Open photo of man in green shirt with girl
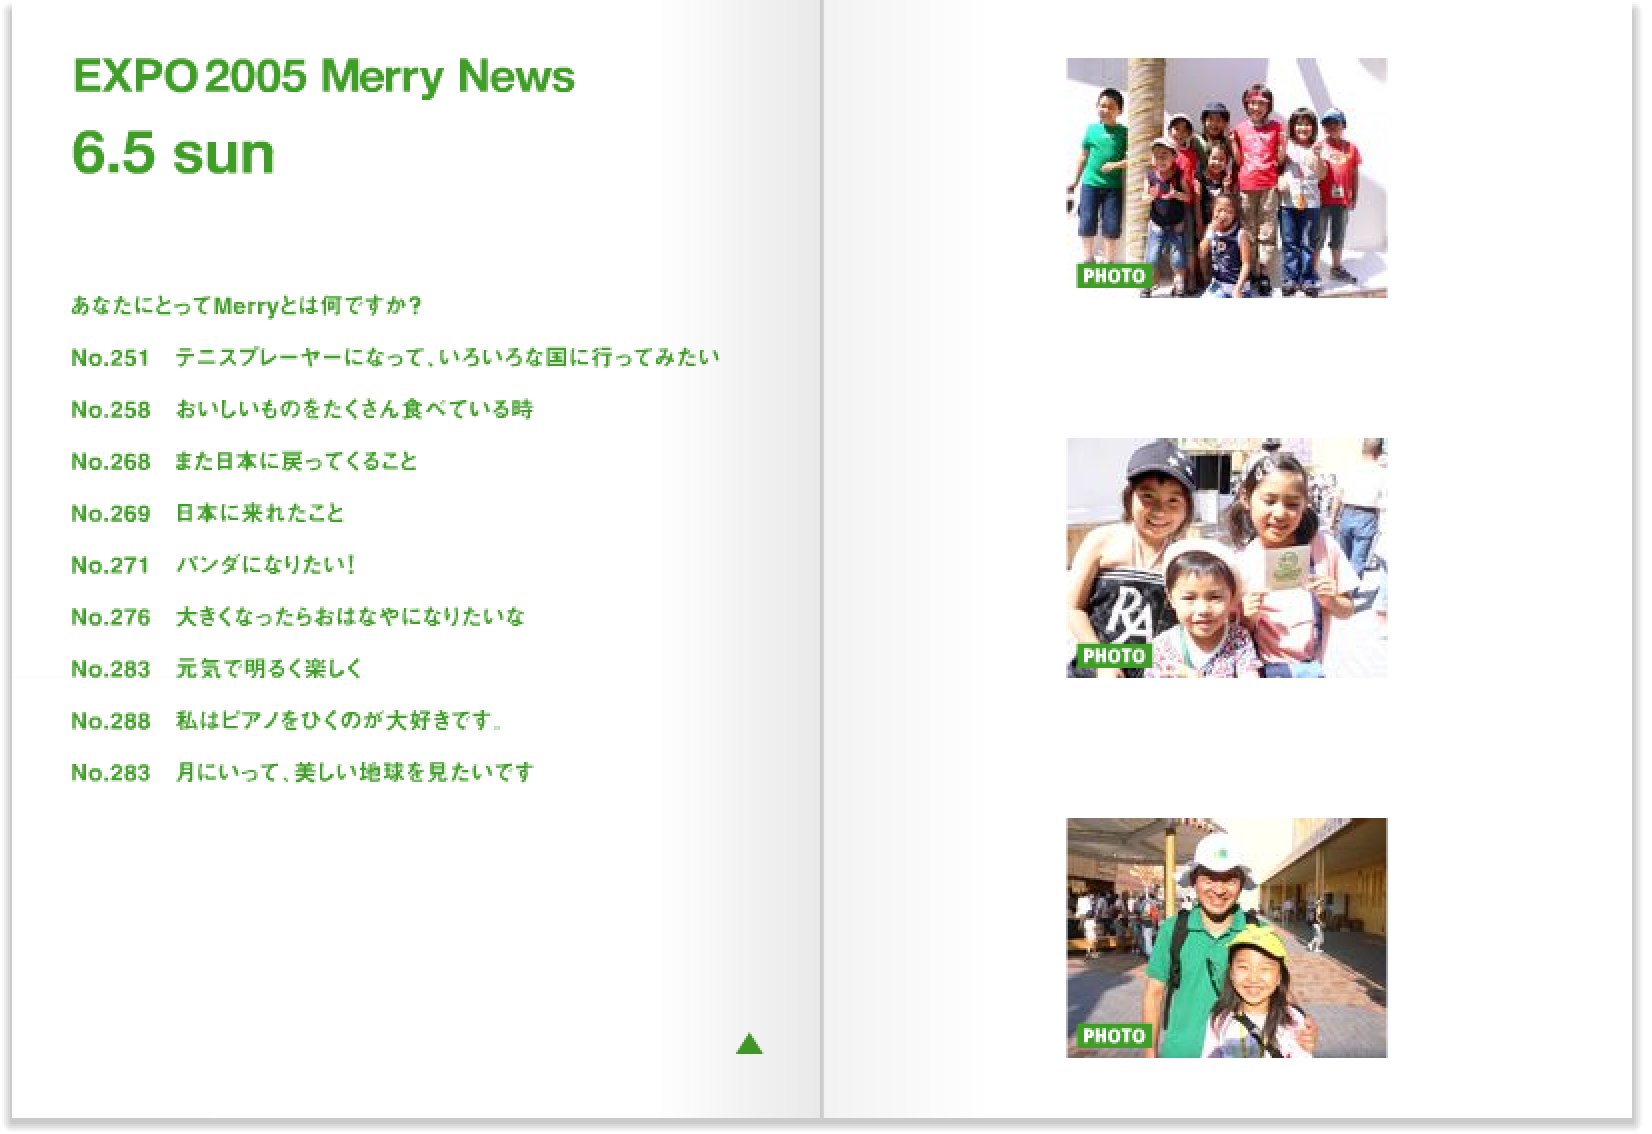The height and width of the screenshot is (1134, 1652). 1226,938
